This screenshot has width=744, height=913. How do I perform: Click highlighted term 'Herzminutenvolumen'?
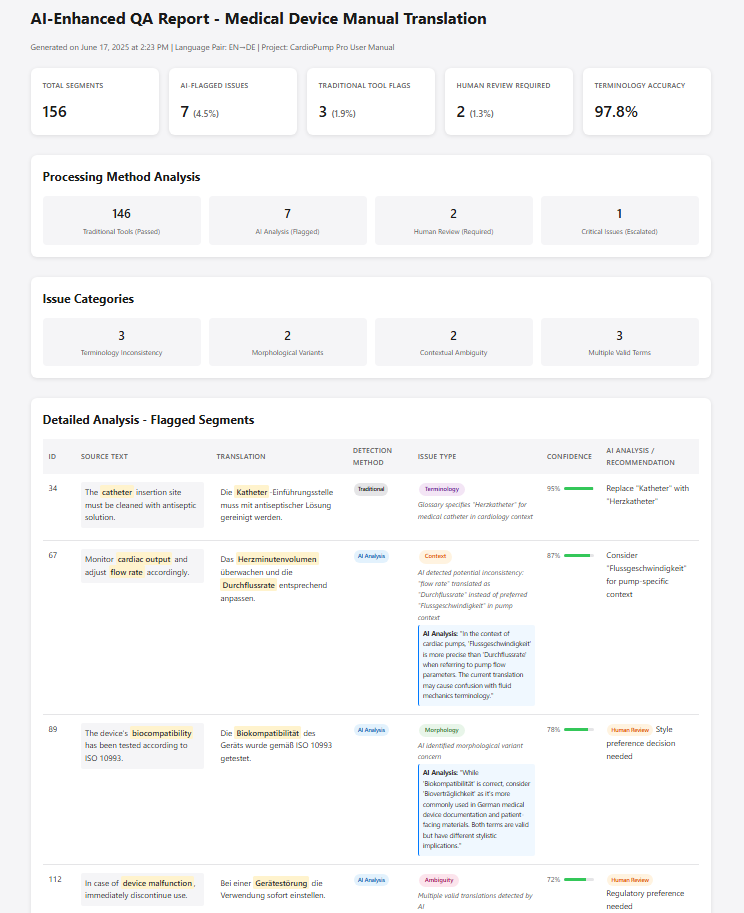point(277,559)
